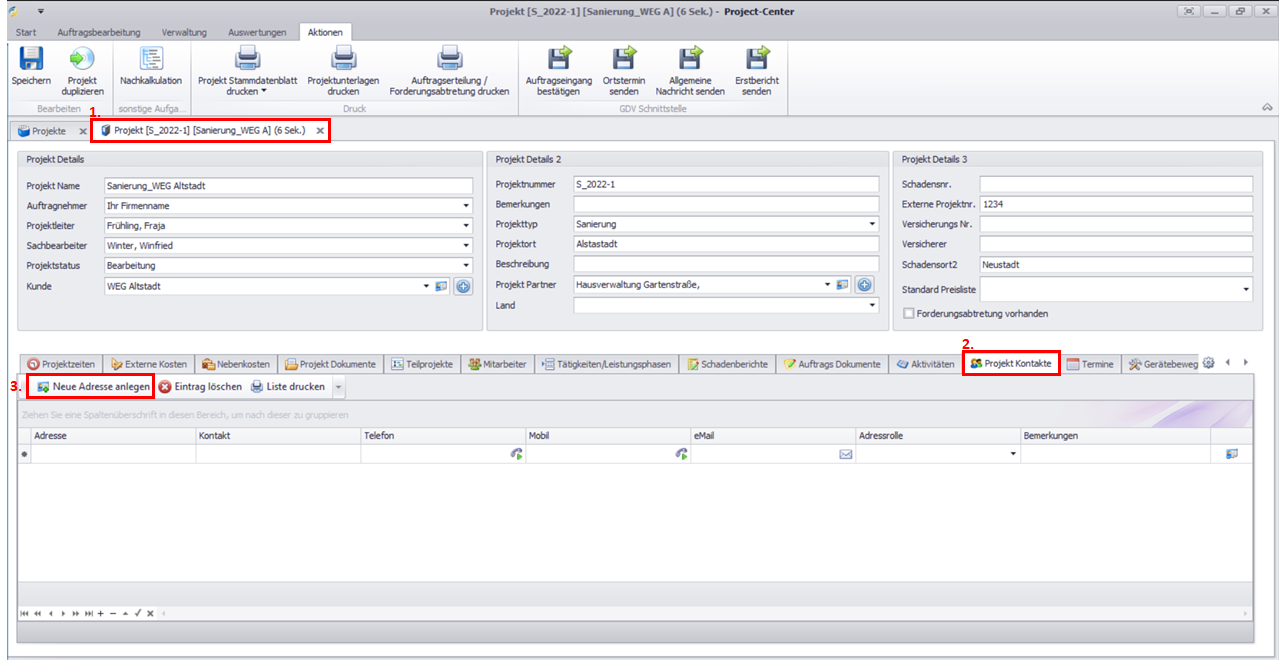Enable the Forderungsabtretung vorhanden checkbox
Viewport: 1279px width, 660px height.
click(908, 313)
